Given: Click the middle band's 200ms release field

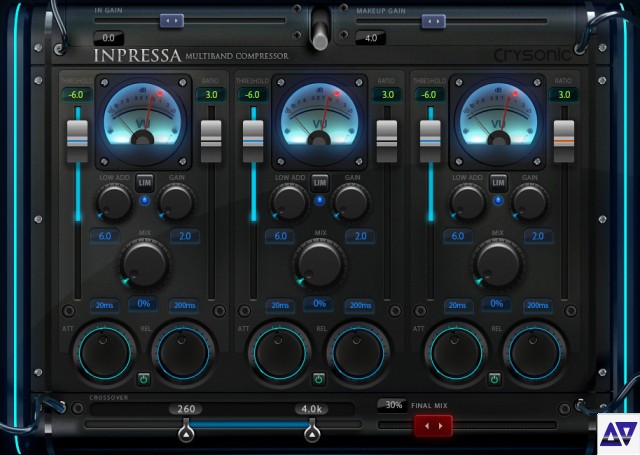Looking at the screenshot, I should pyautogui.click(x=360, y=305).
